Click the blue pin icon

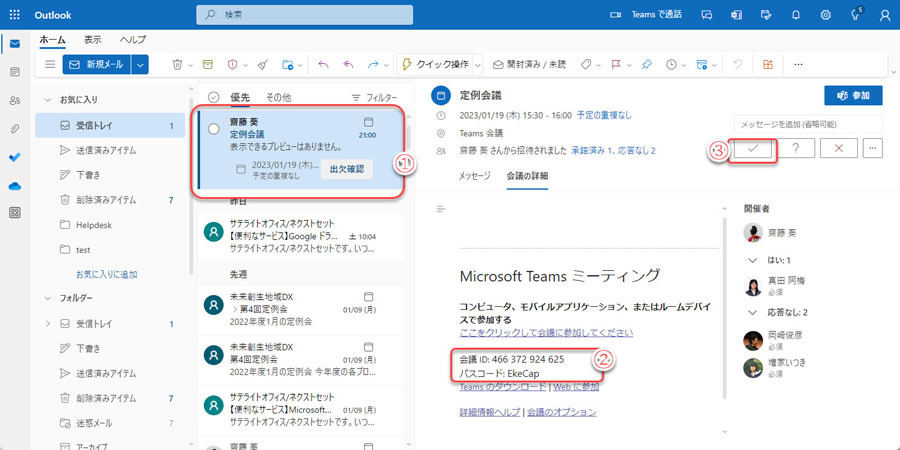point(646,65)
